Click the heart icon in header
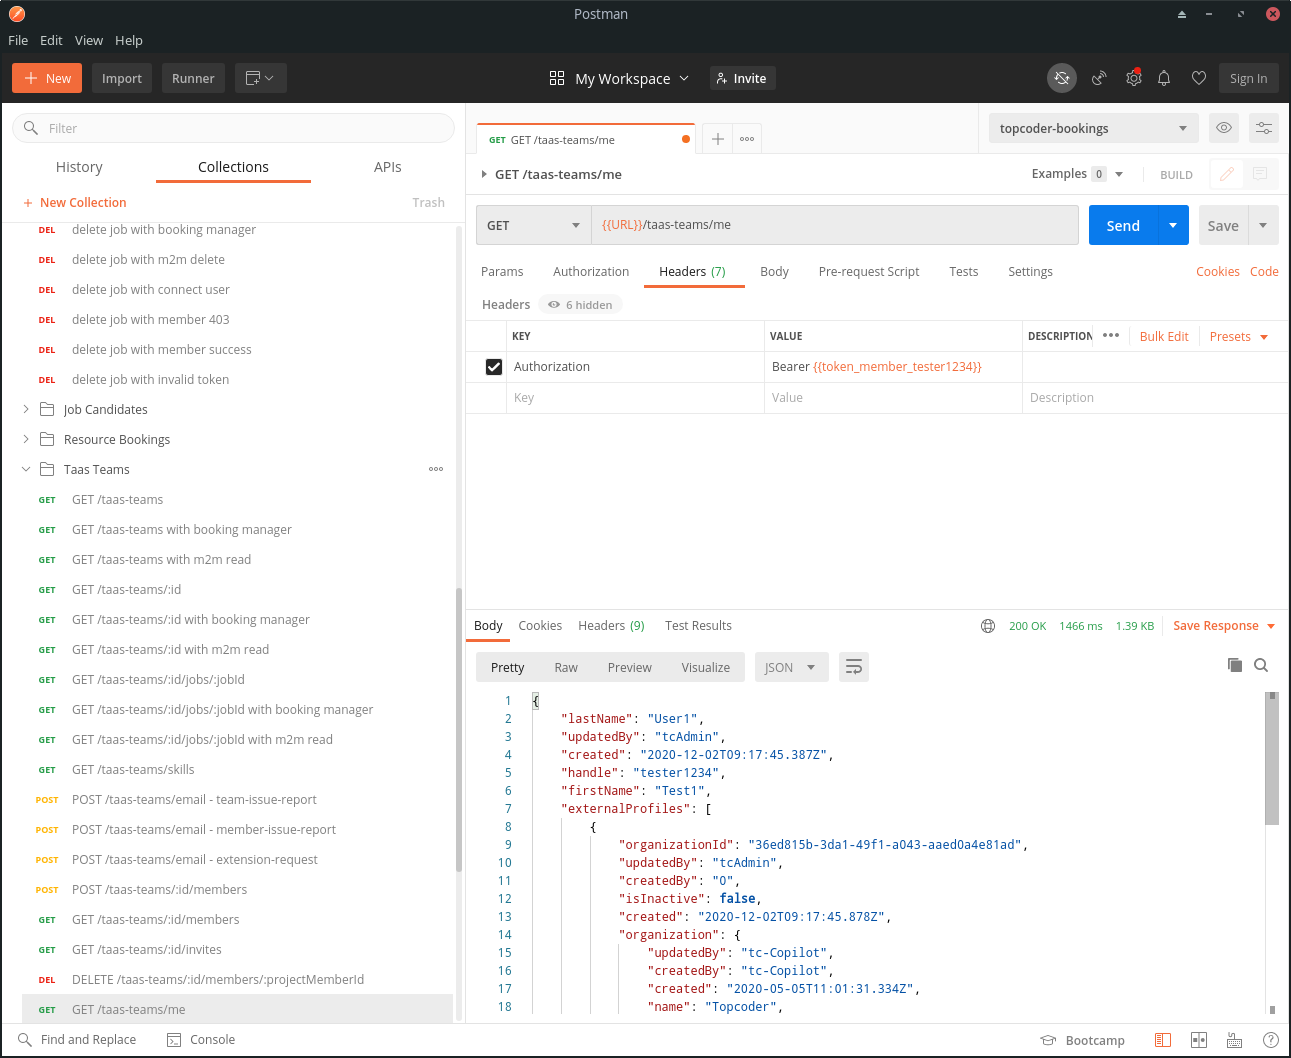 pyautogui.click(x=1199, y=78)
